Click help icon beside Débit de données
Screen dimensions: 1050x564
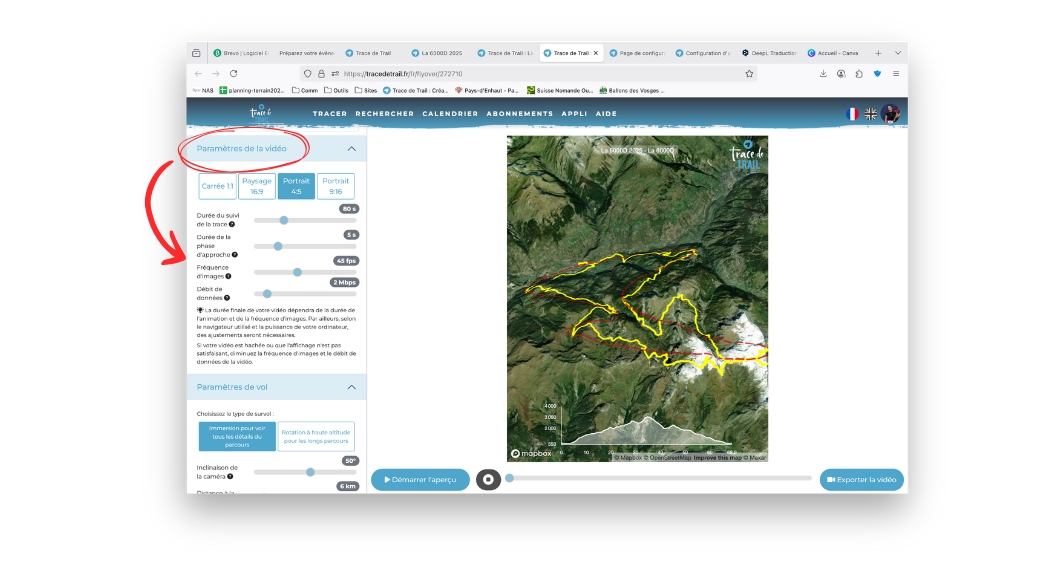(227, 297)
